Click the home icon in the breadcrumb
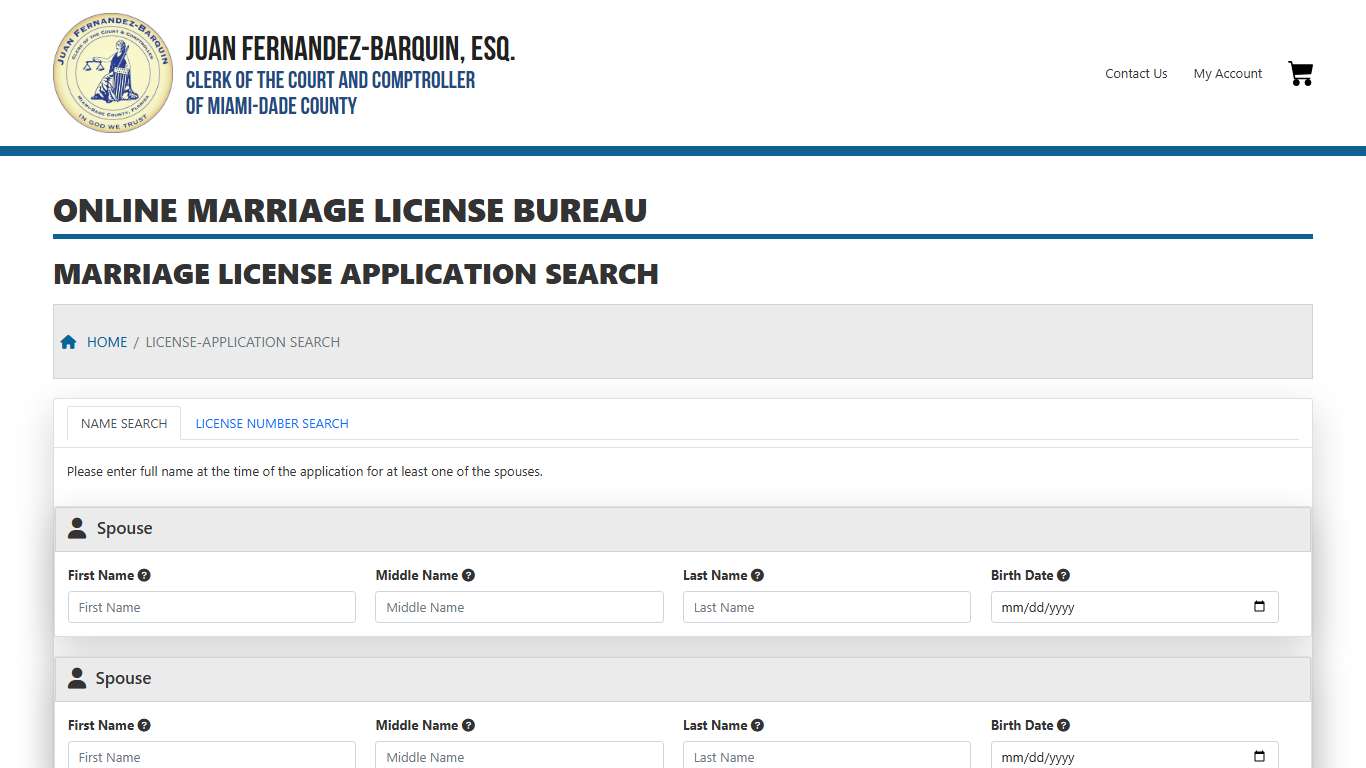 (x=68, y=341)
